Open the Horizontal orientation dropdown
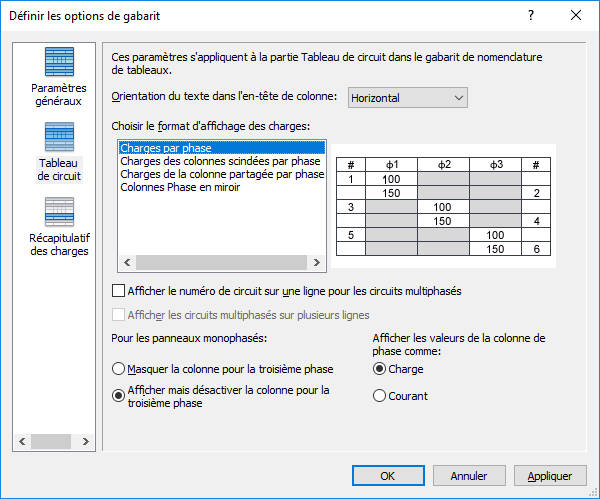This screenshot has width=600, height=499. pos(408,98)
